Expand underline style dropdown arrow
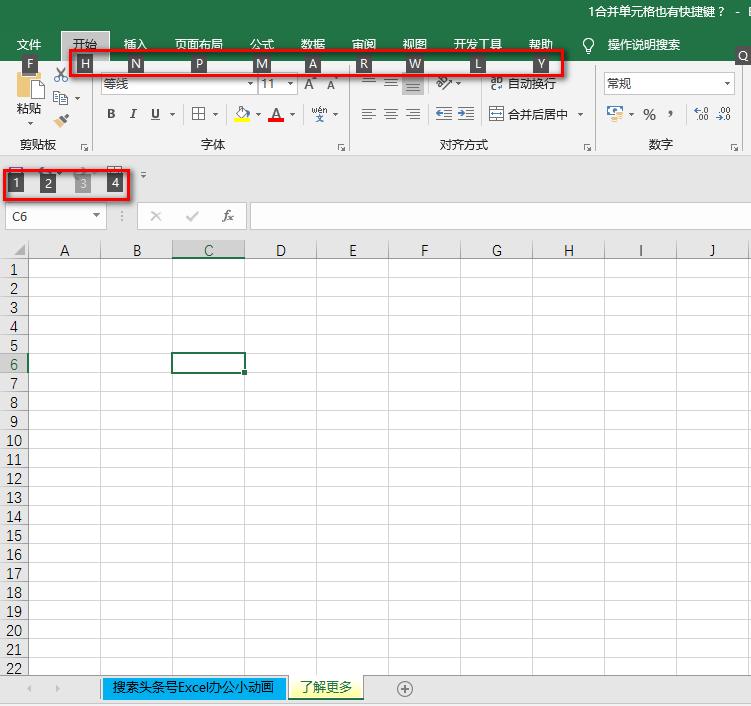The height and width of the screenshot is (706, 751). click(172, 114)
